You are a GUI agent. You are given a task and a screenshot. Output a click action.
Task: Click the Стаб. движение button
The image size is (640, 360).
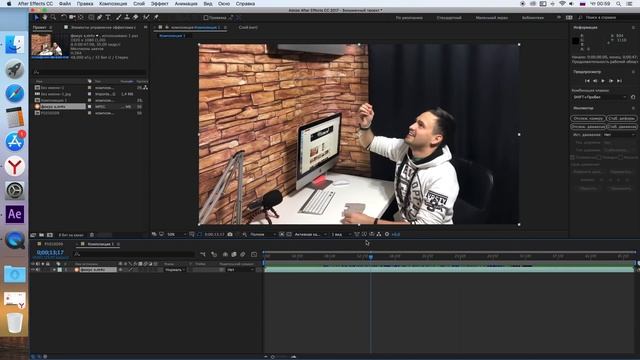pos(622,127)
